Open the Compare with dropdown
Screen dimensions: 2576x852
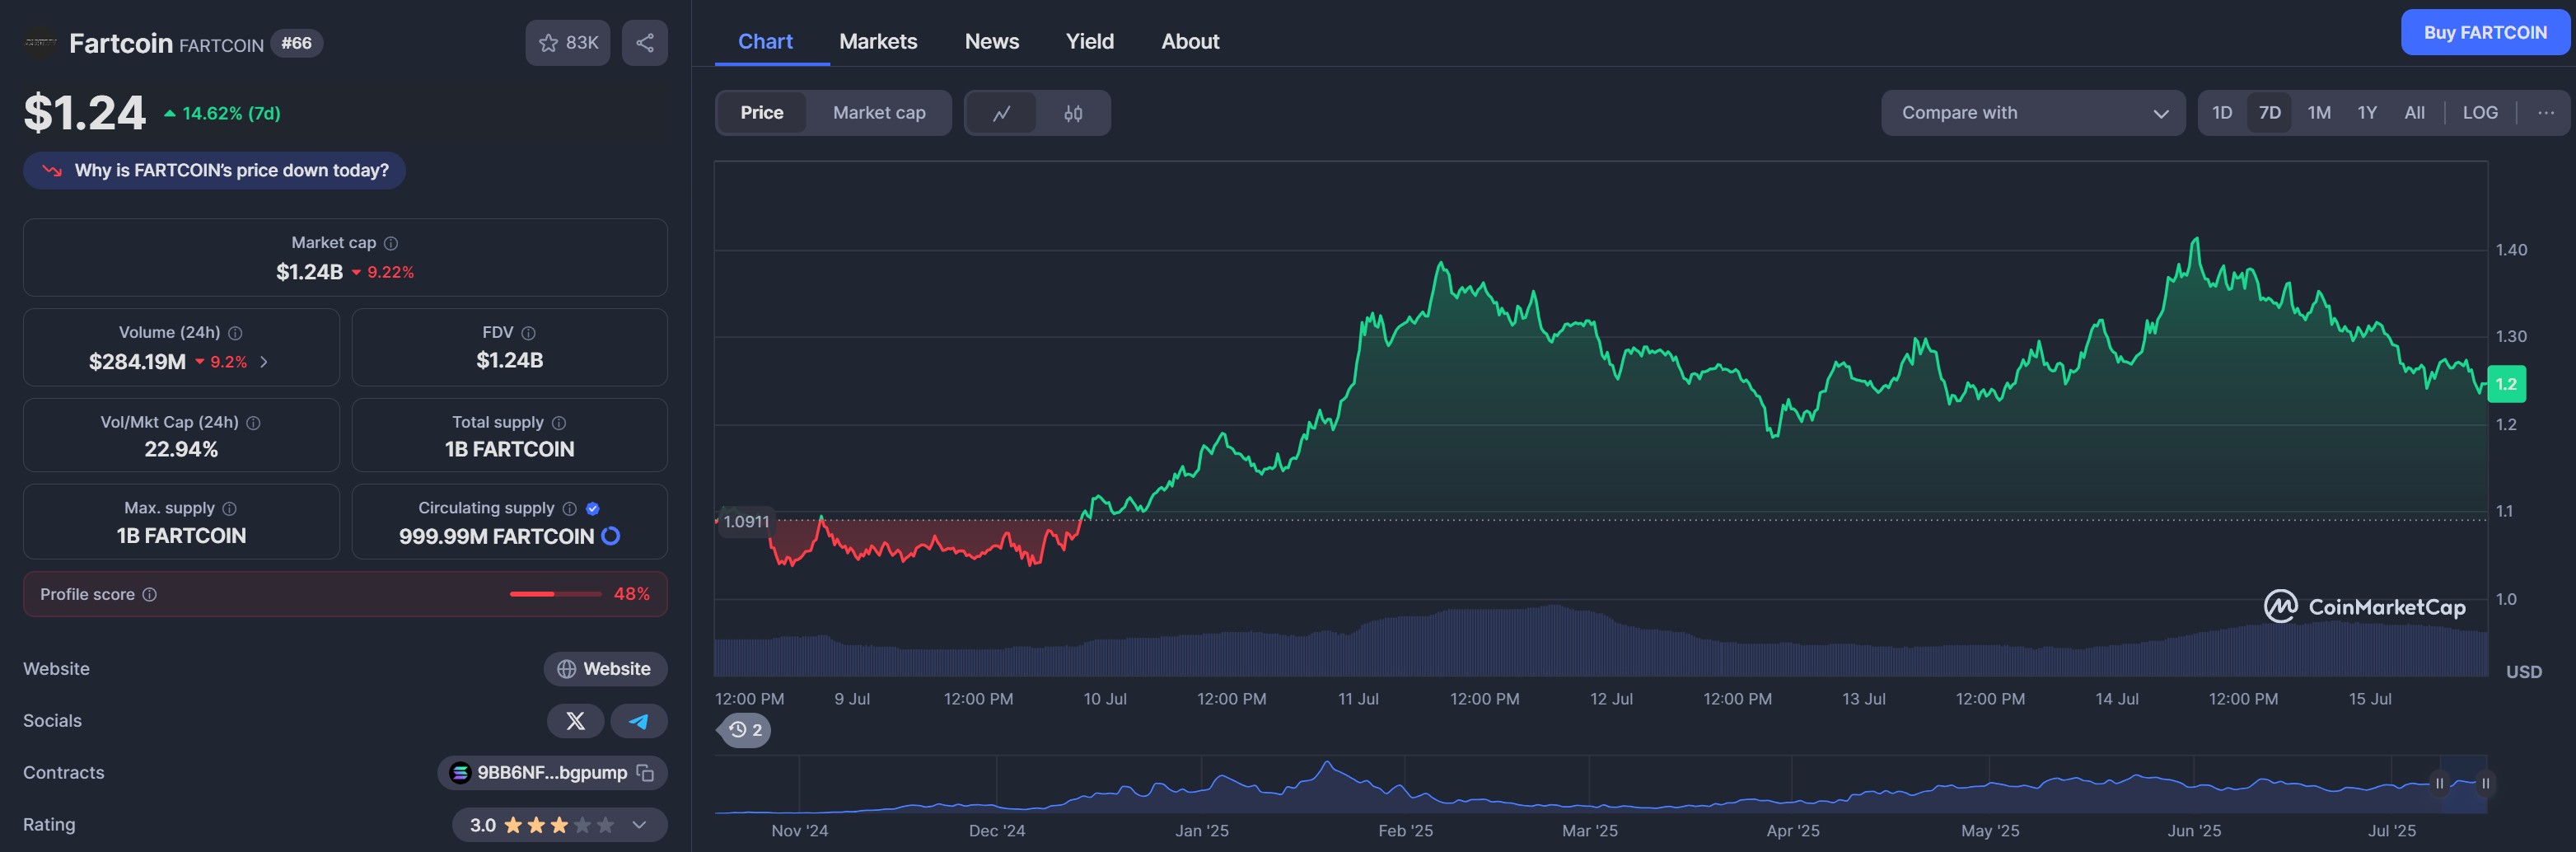pos(2033,113)
